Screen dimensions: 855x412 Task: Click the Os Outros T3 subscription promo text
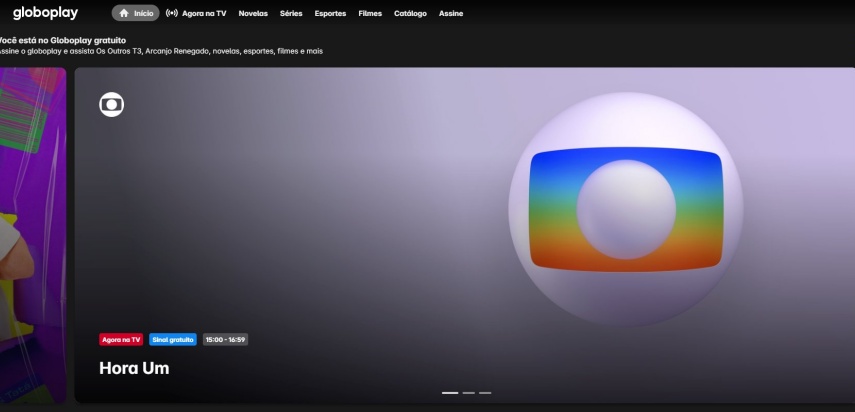161,51
